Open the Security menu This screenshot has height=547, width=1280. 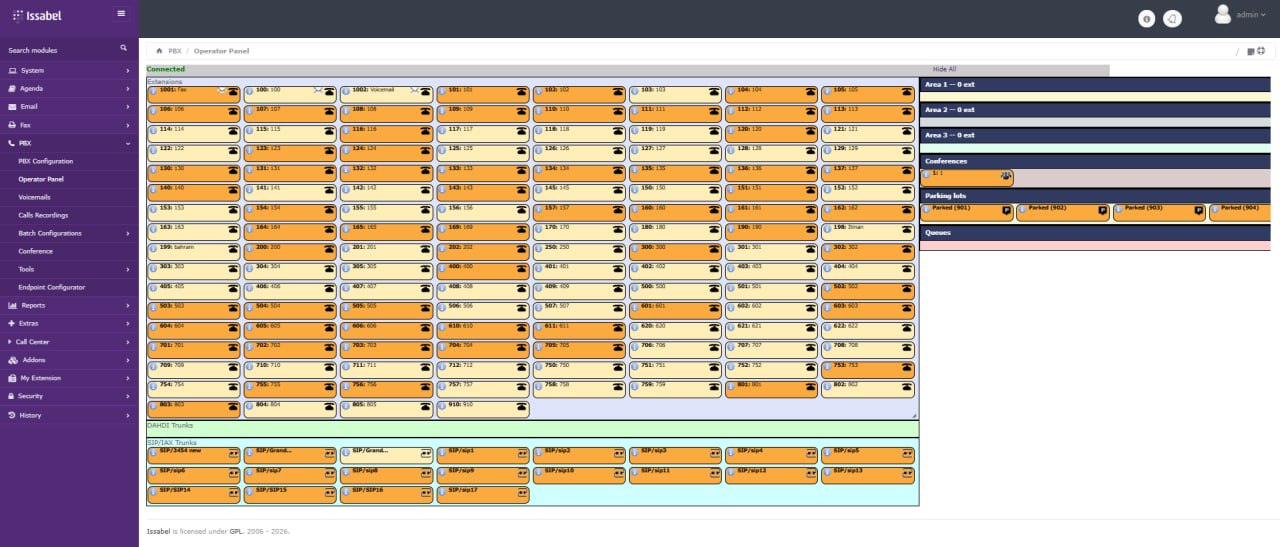tap(69, 396)
